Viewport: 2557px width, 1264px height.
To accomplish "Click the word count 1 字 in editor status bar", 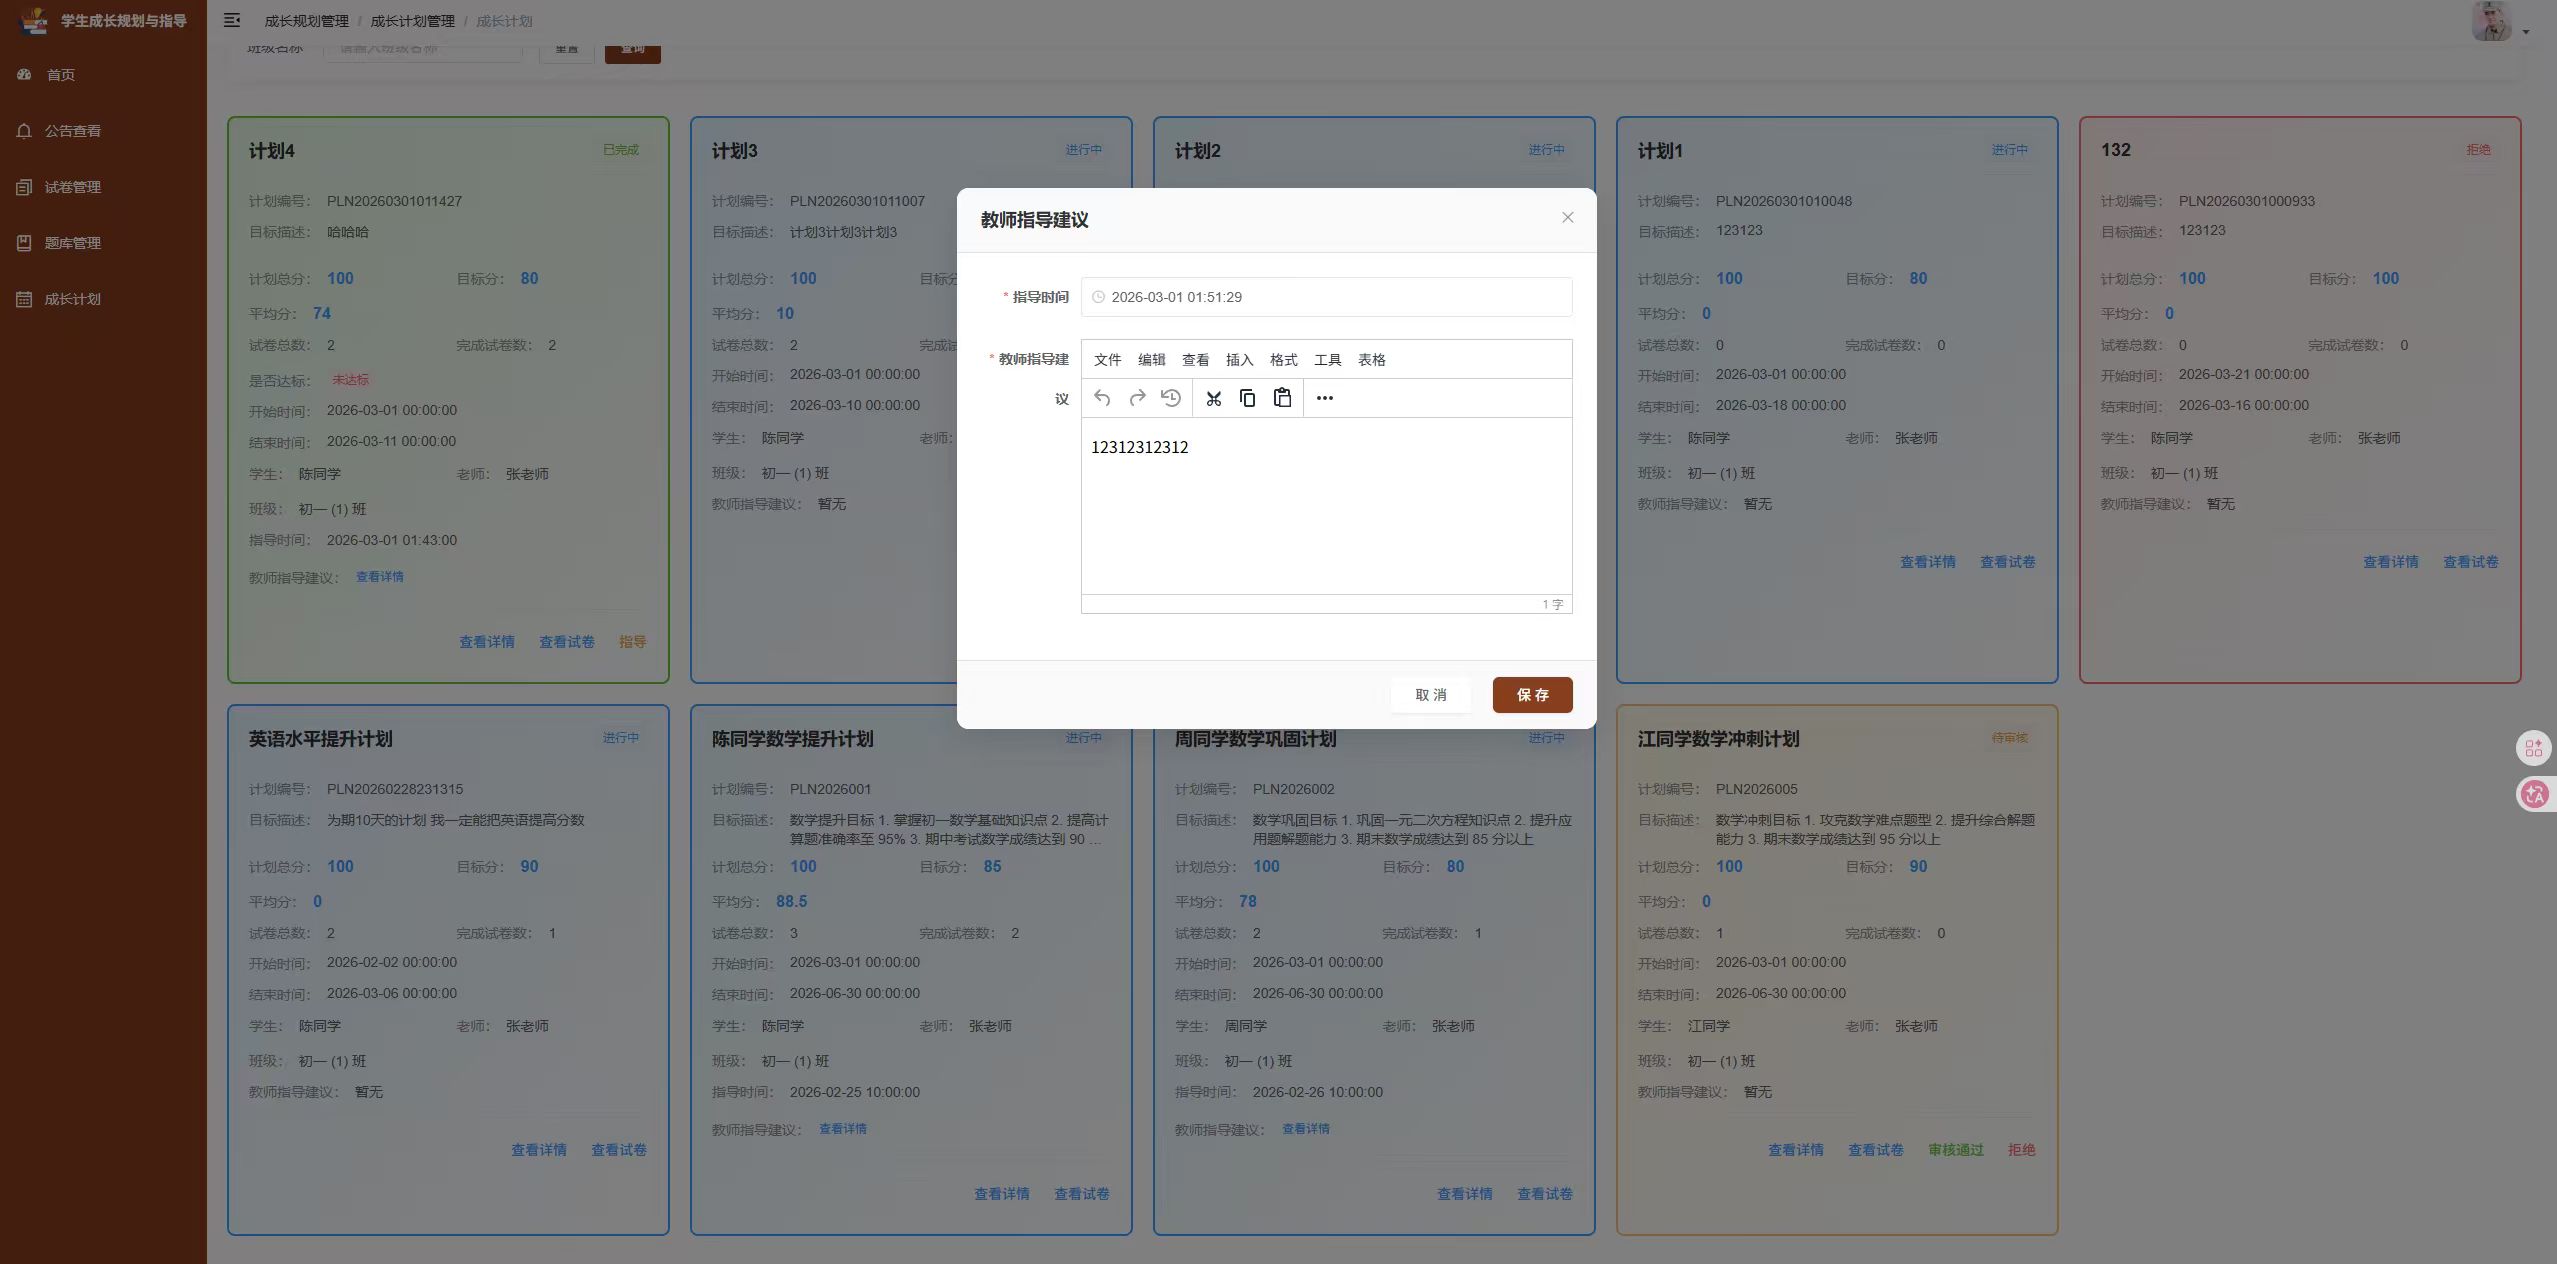I will 1552,604.
